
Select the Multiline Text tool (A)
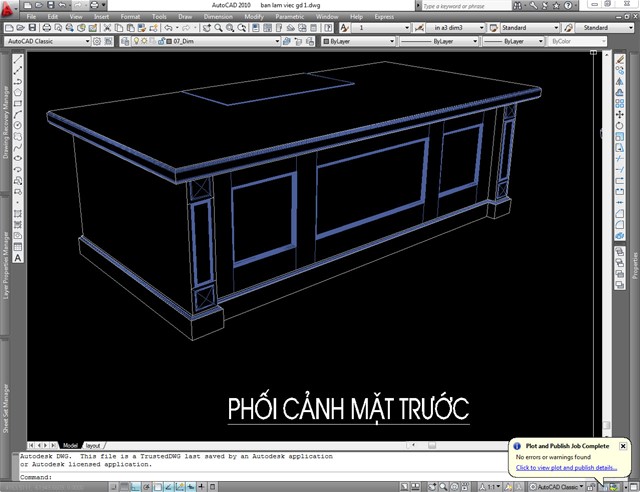click(x=18, y=258)
